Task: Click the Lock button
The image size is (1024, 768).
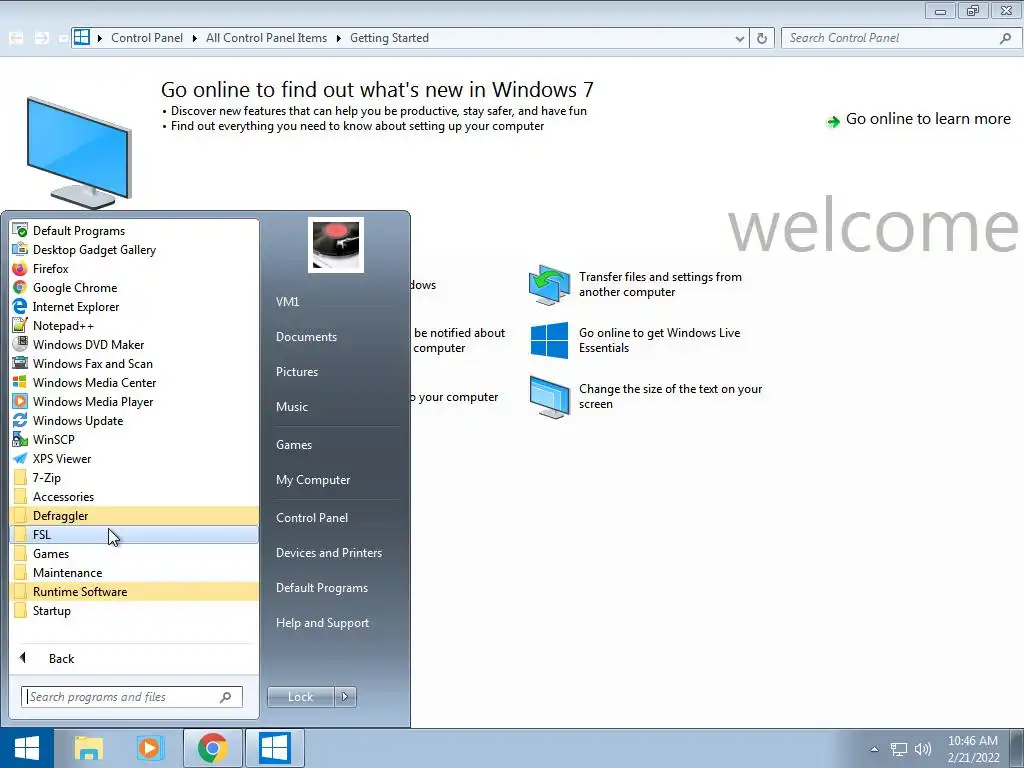Action: 300,697
